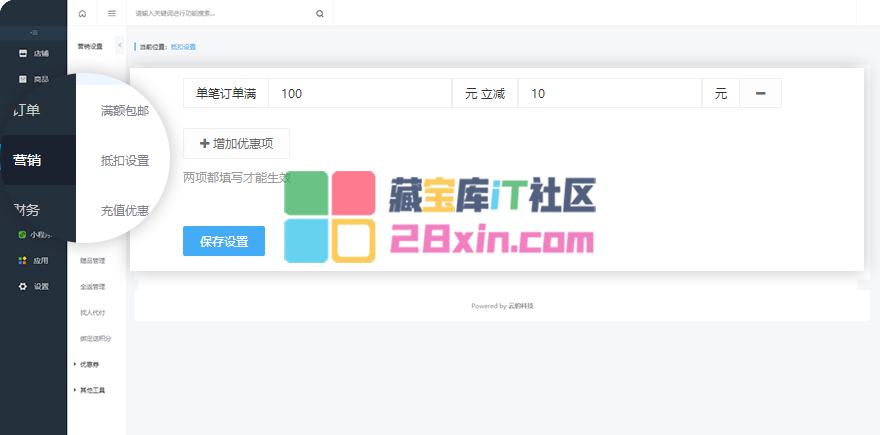Click the 单笔订单满 label
This screenshot has width=880, height=435.
[226, 93]
